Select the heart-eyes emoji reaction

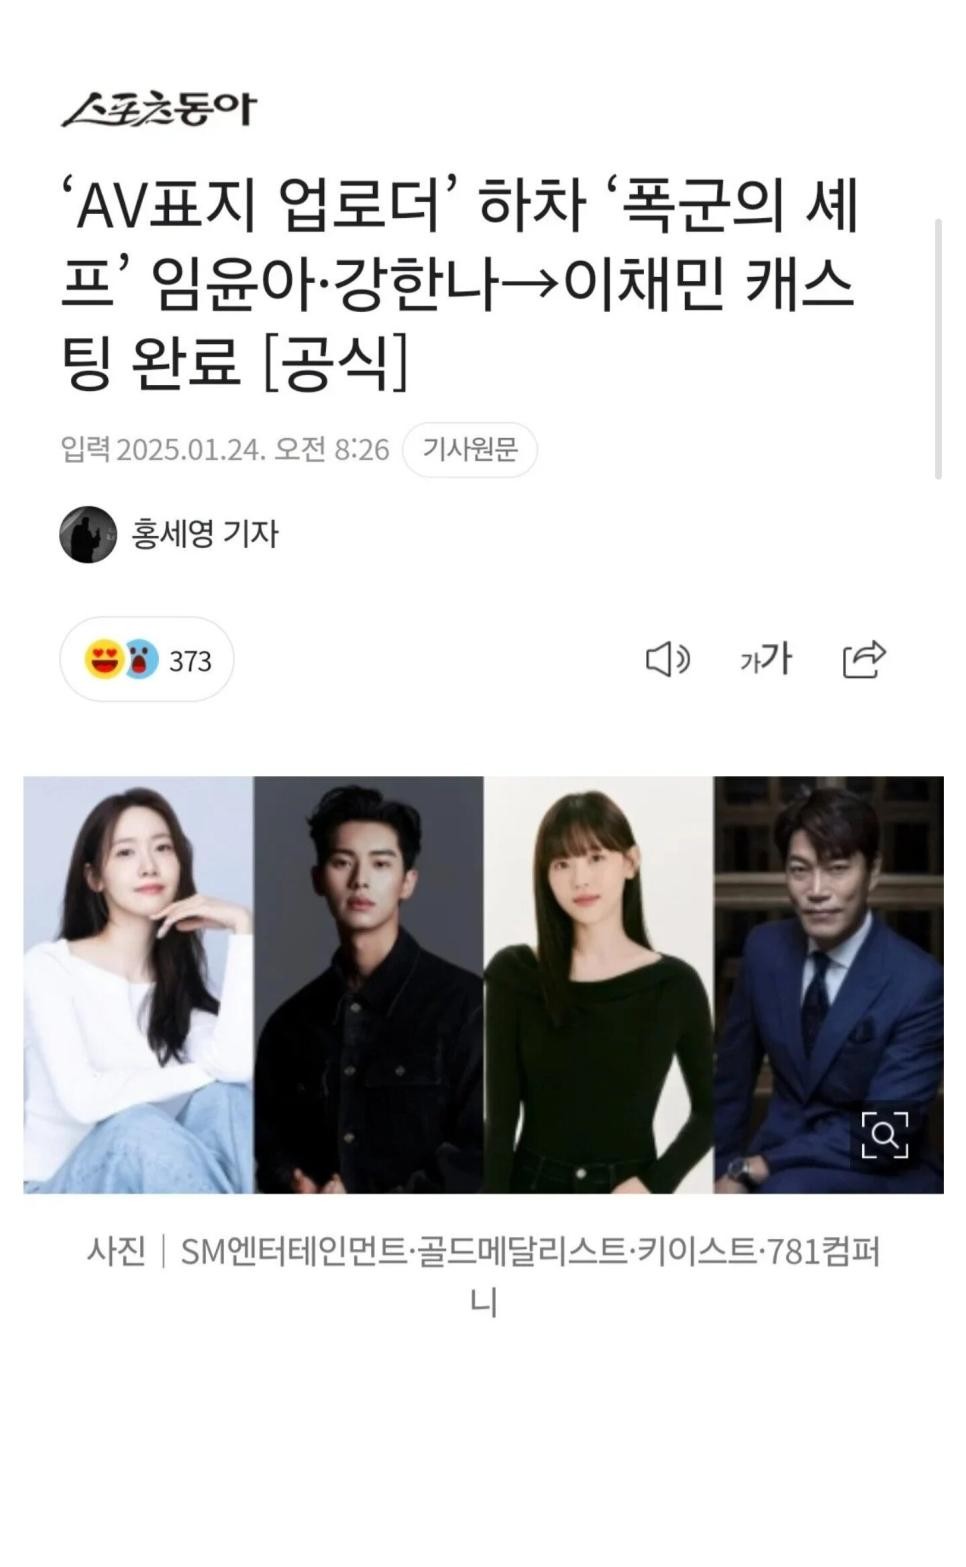click(103, 660)
